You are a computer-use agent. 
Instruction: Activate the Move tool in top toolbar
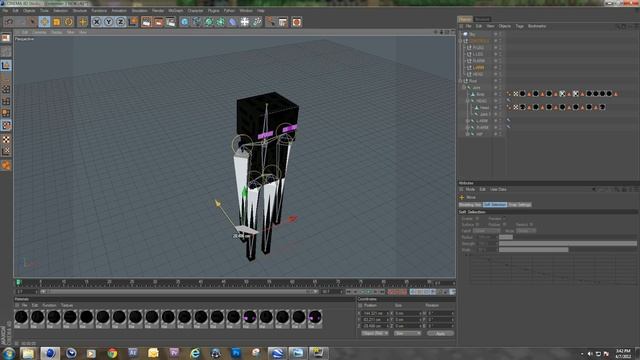pos(44,22)
